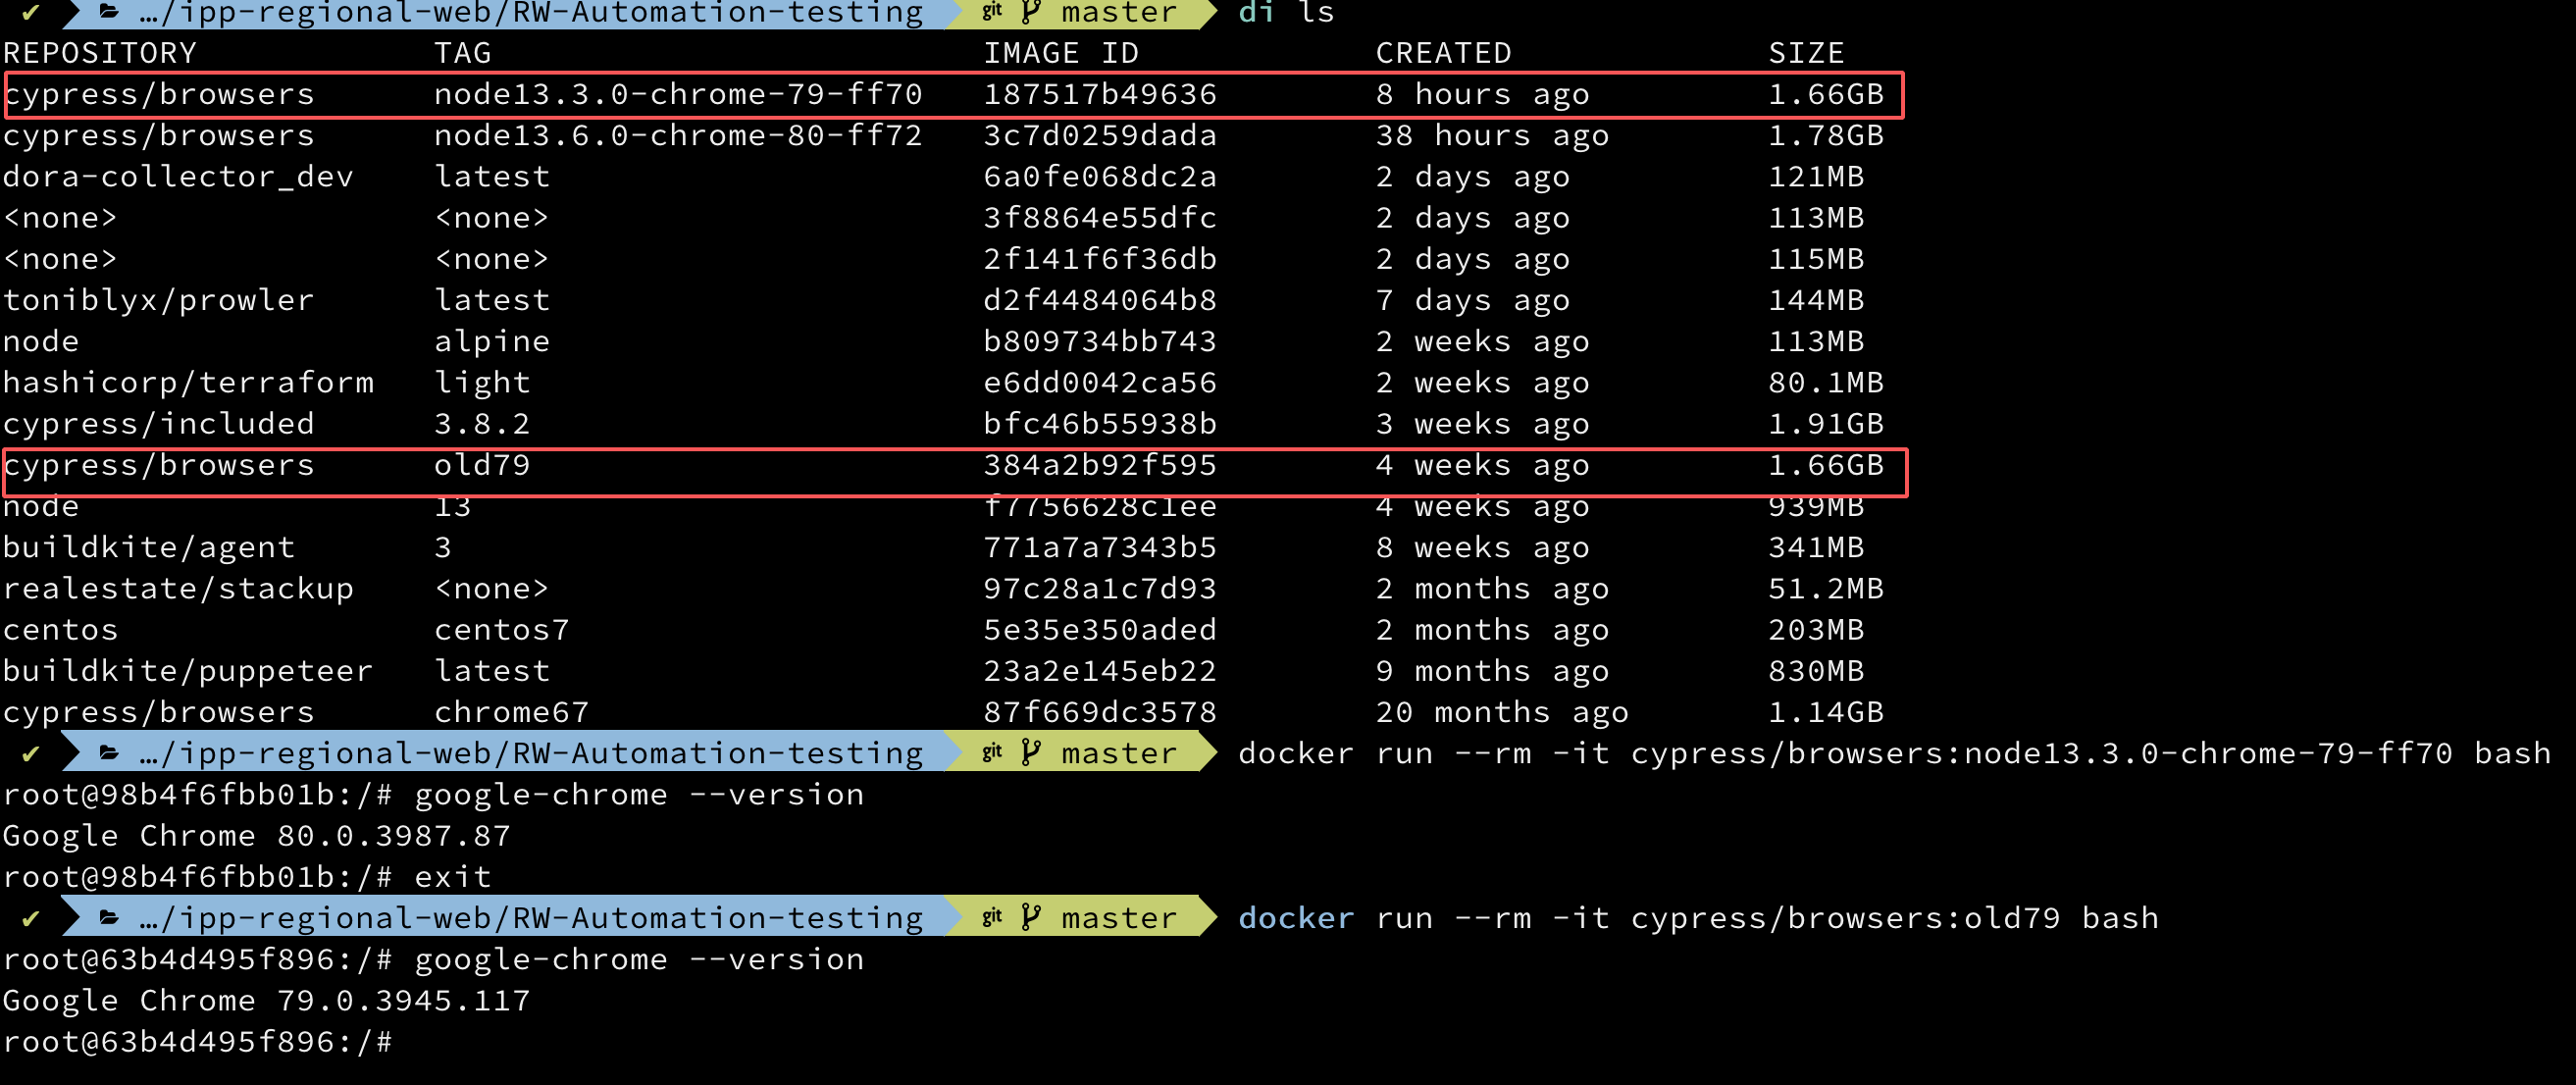Click image ID 6a0fe068dc2a
2576x1085 pixels.
(1100, 176)
